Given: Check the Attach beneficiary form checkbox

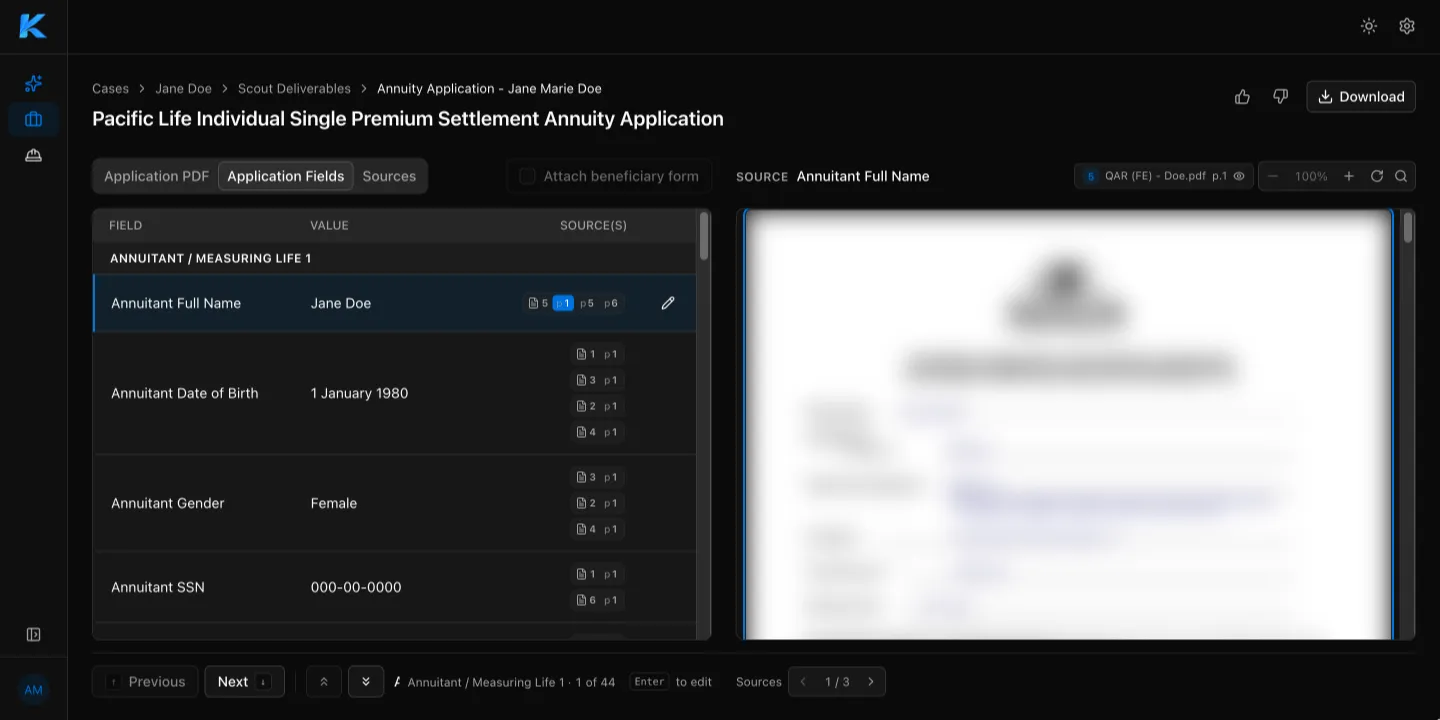Looking at the screenshot, I should [x=527, y=176].
